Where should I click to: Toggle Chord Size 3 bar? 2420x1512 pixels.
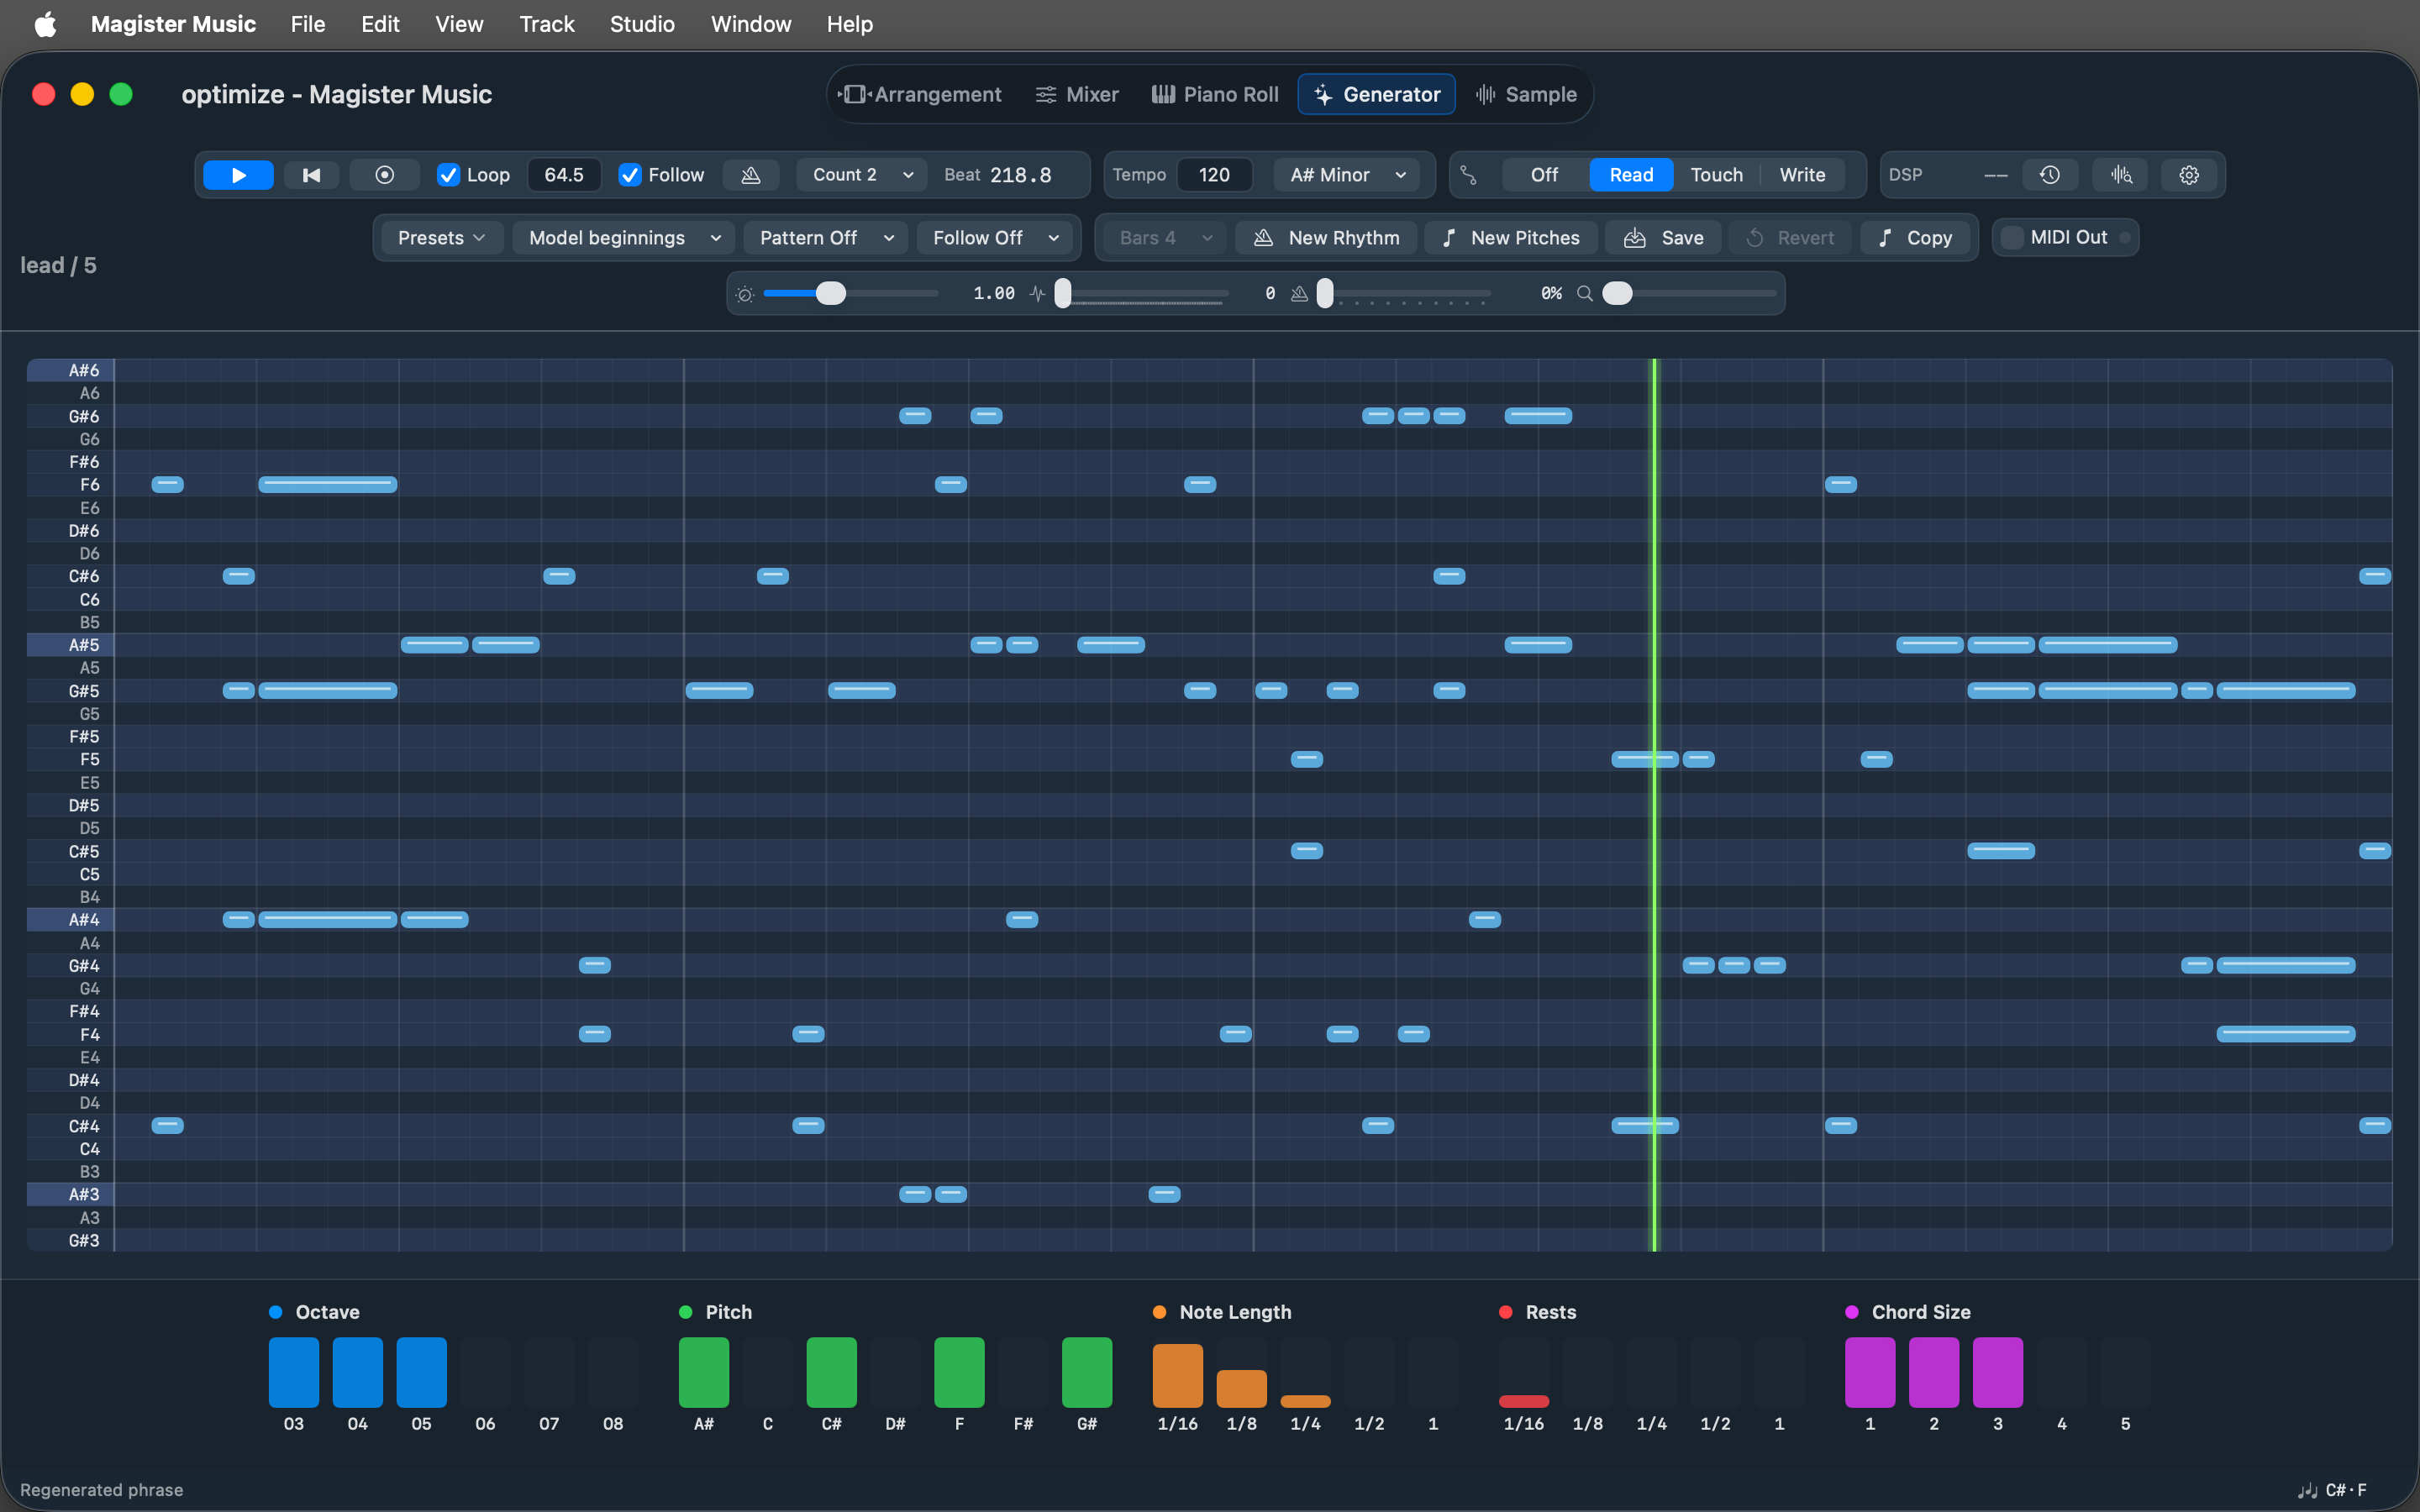click(1998, 1372)
